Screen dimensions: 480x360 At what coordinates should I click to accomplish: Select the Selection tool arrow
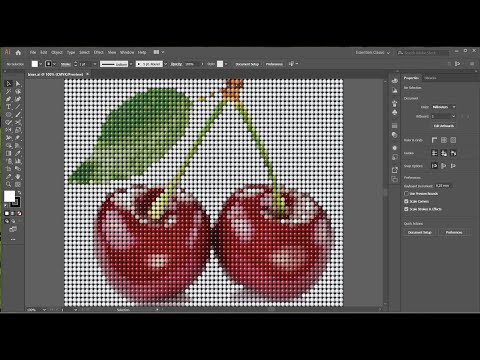click(x=9, y=84)
